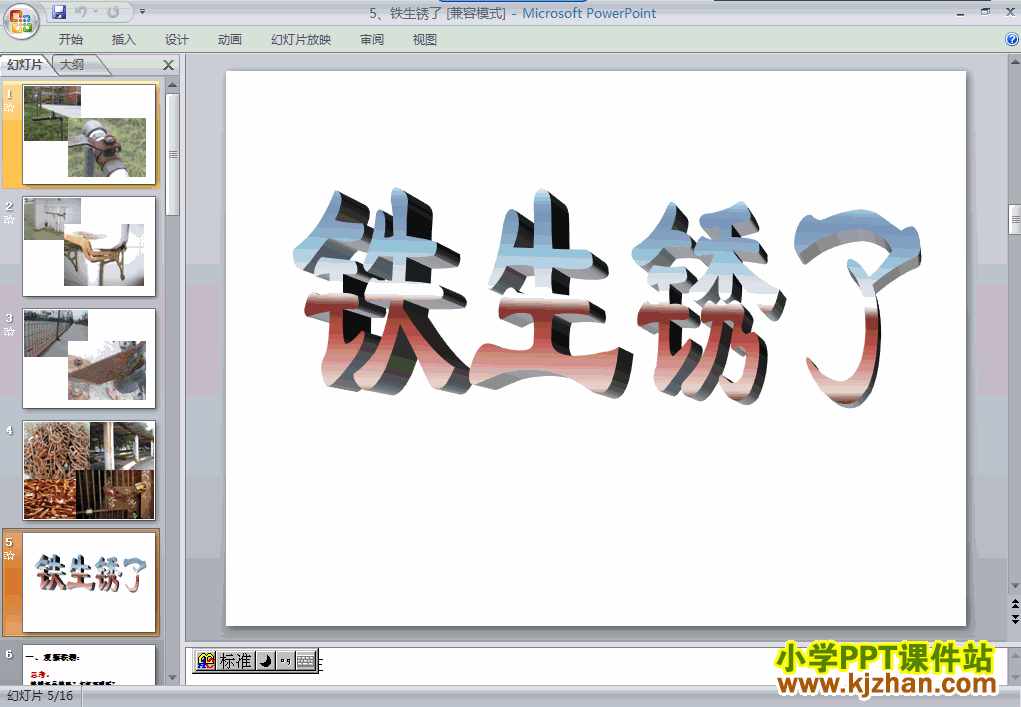Toggle IME Chinese punctuation icon
Viewport: 1021px width, 707px height.
pos(285,661)
